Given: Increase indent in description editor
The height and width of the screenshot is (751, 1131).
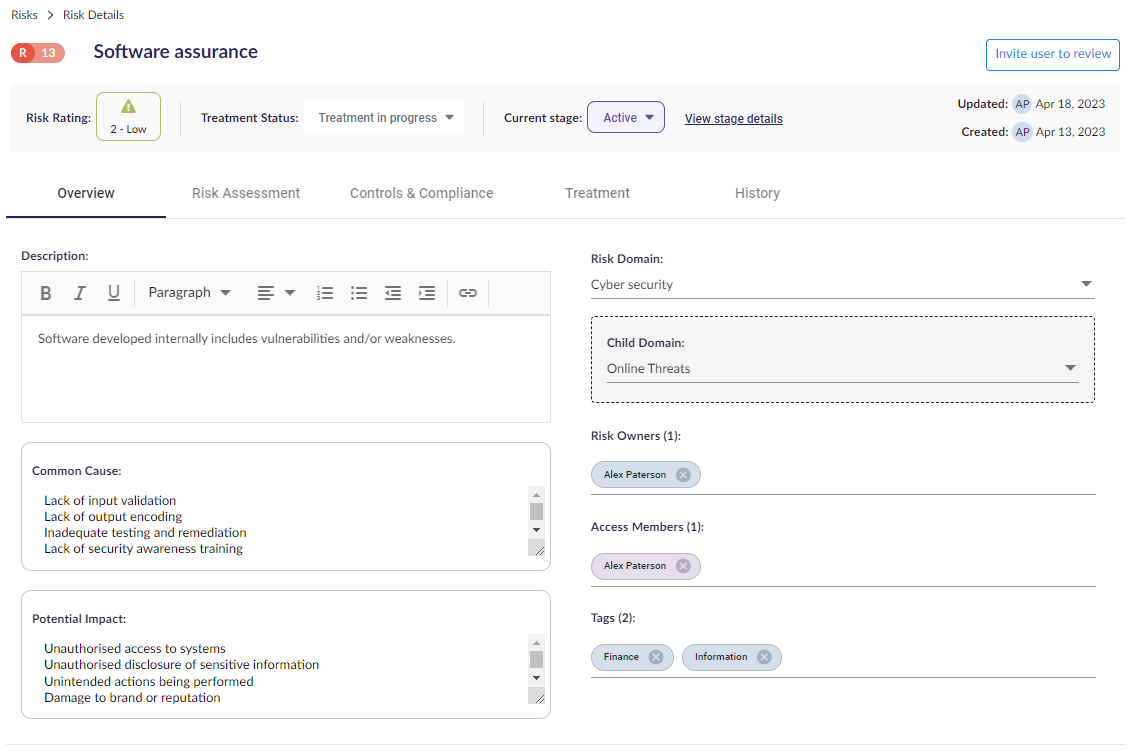Looking at the screenshot, I should [x=427, y=293].
